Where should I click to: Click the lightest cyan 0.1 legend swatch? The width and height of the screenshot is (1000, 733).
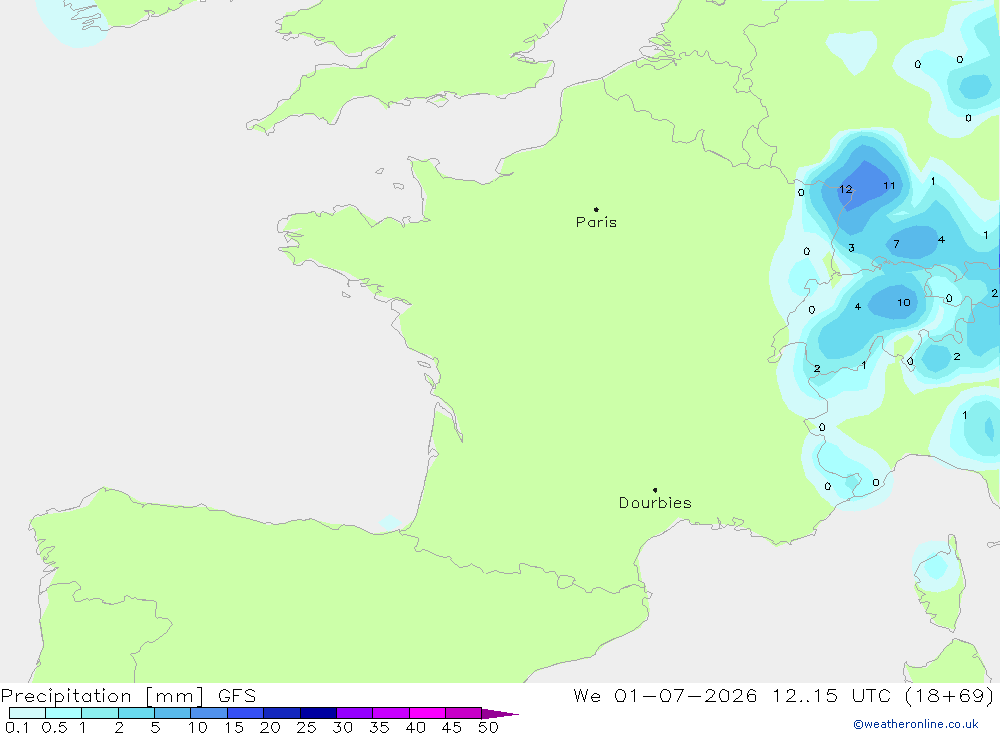pos(27,713)
